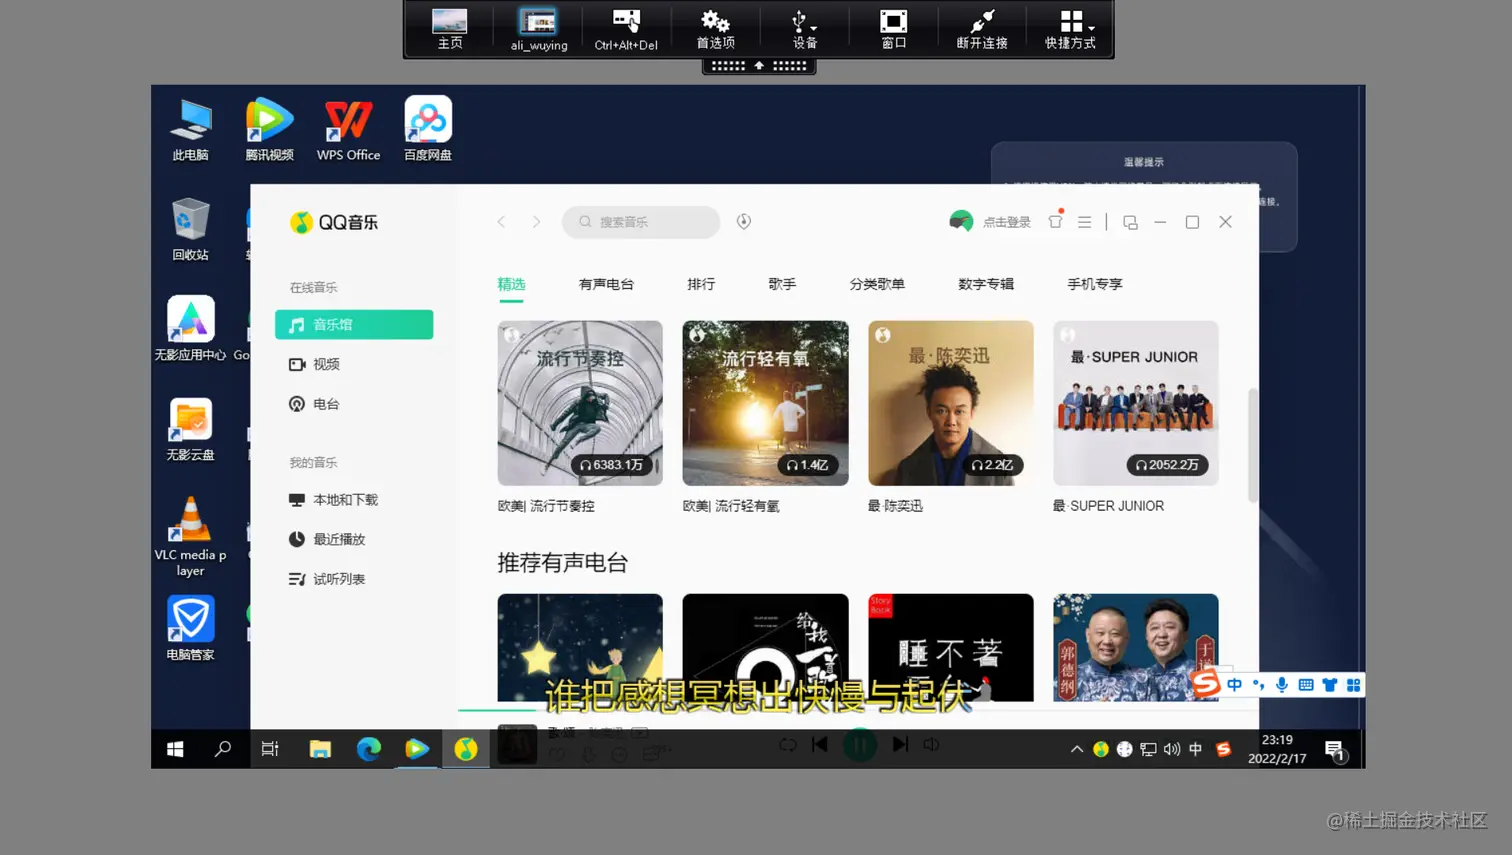Open the 睡不著 radio station cover

[x=951, y=647]
